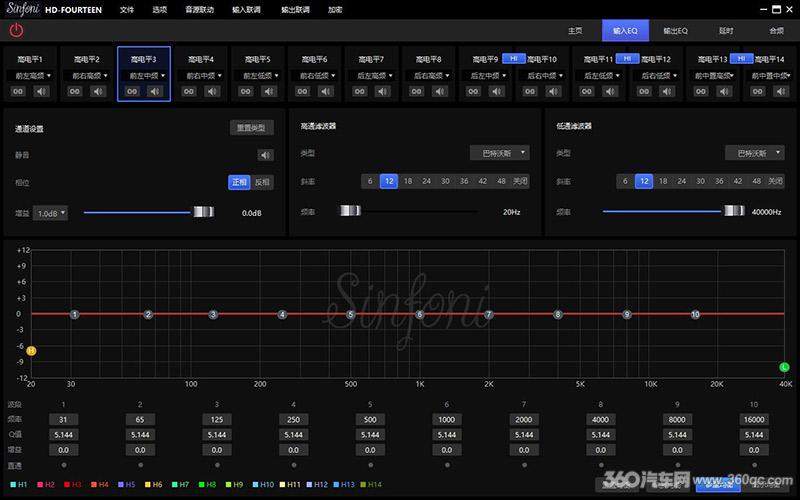Open the 文件 menu
Image resolution: width=800 pixels, height=500 pixels.
click(127, 10)
